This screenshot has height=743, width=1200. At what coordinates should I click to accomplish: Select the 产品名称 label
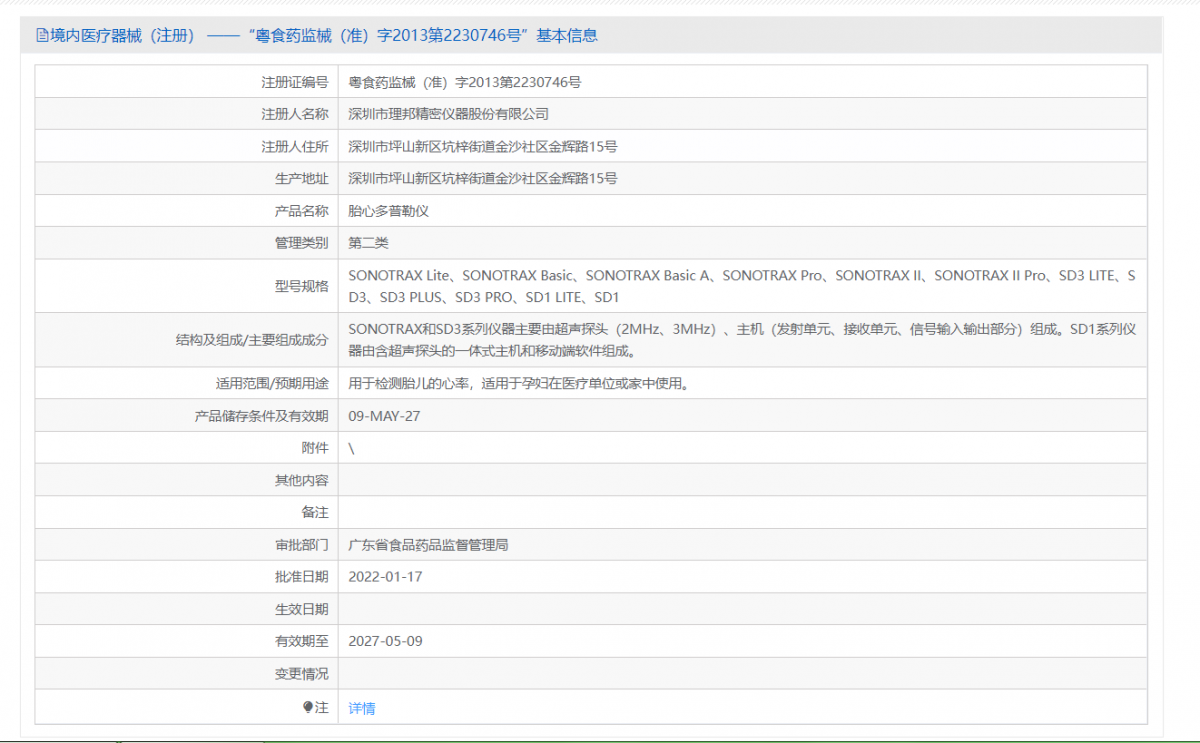coord(302,211)
